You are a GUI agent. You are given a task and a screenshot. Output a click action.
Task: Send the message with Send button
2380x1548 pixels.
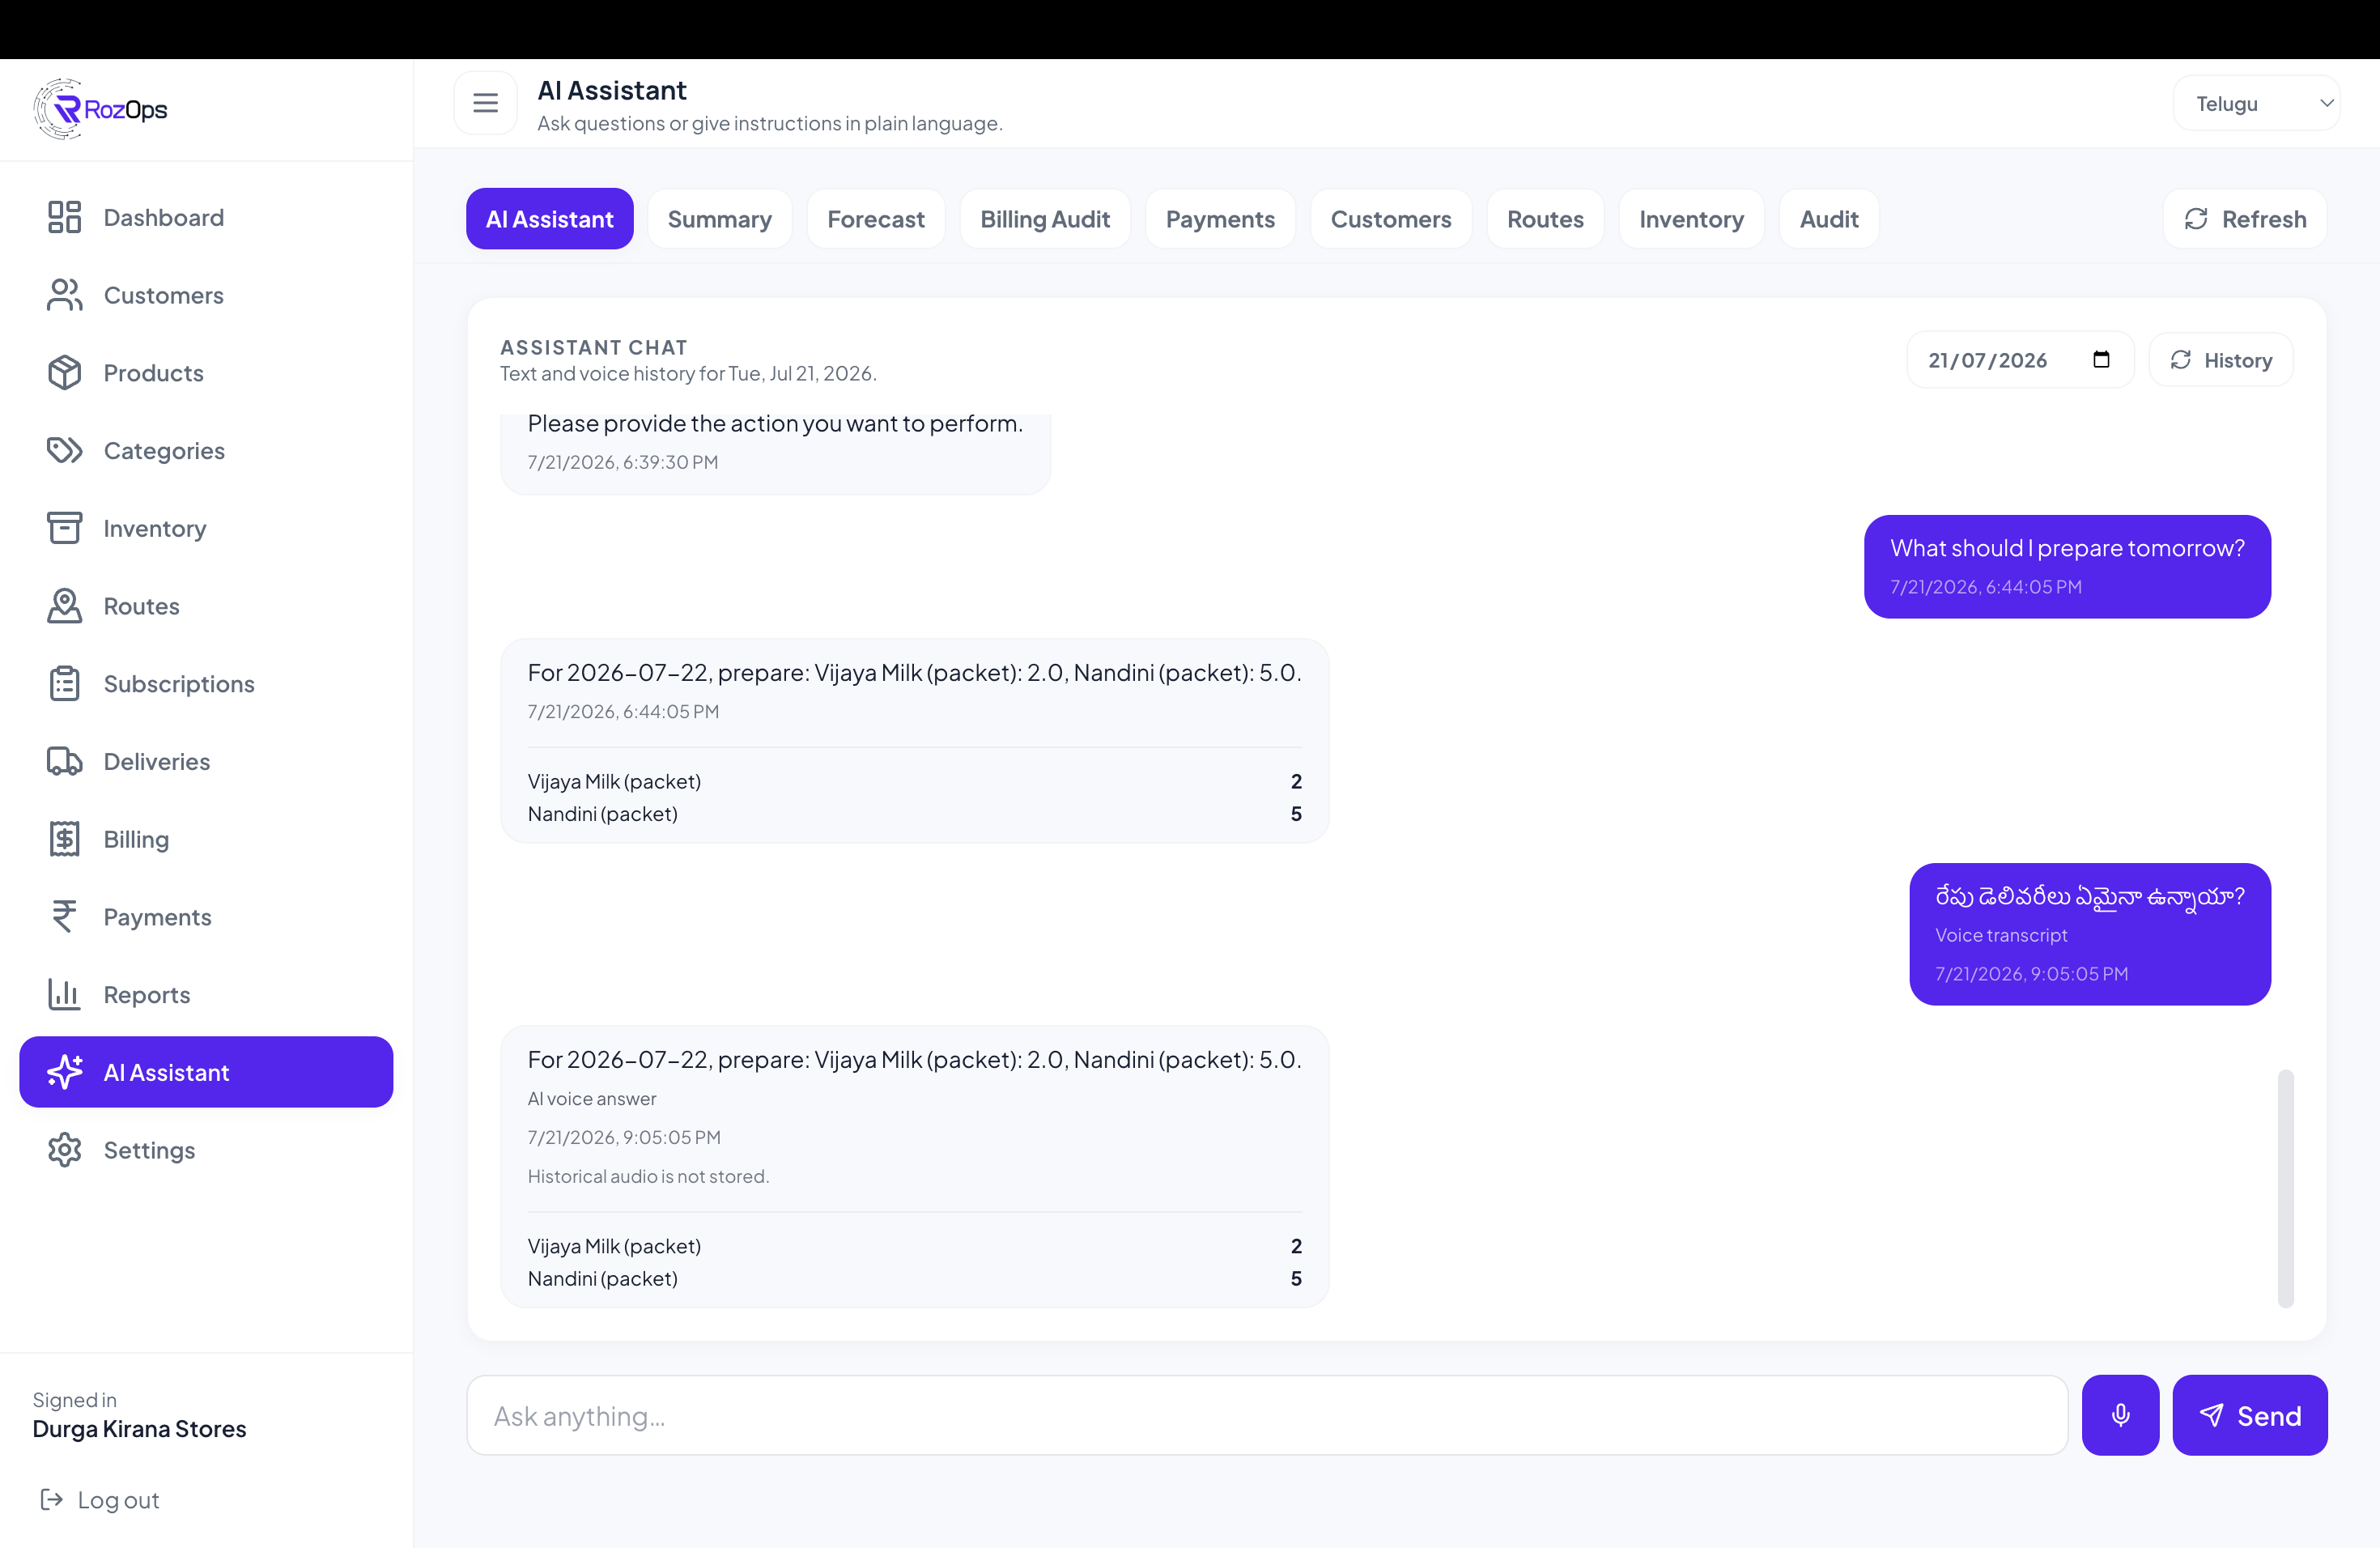[2250, 1415]
